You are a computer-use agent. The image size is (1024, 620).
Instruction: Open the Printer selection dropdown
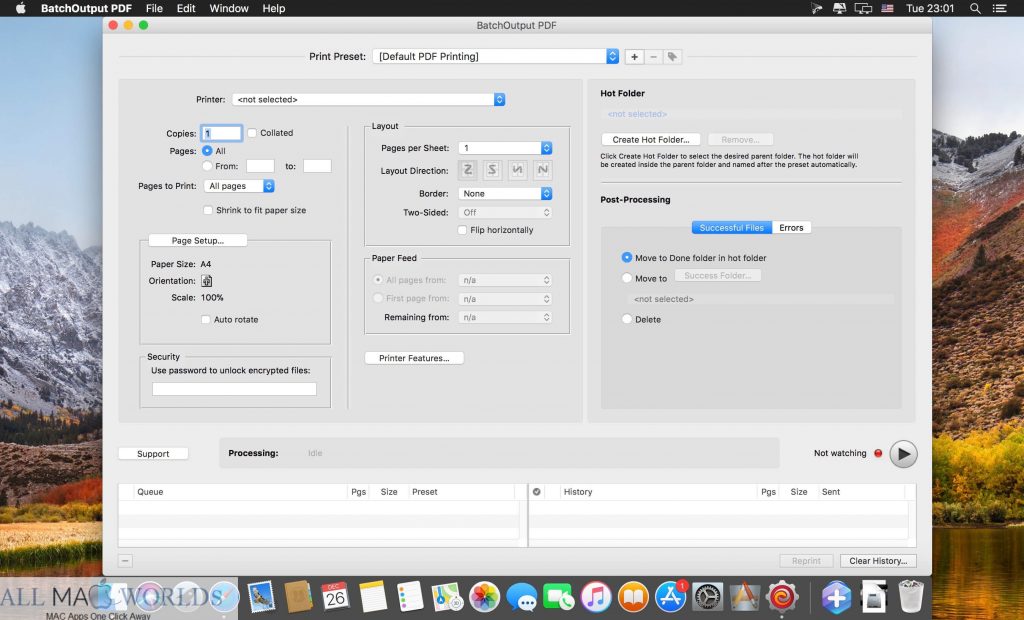[369, 99]
